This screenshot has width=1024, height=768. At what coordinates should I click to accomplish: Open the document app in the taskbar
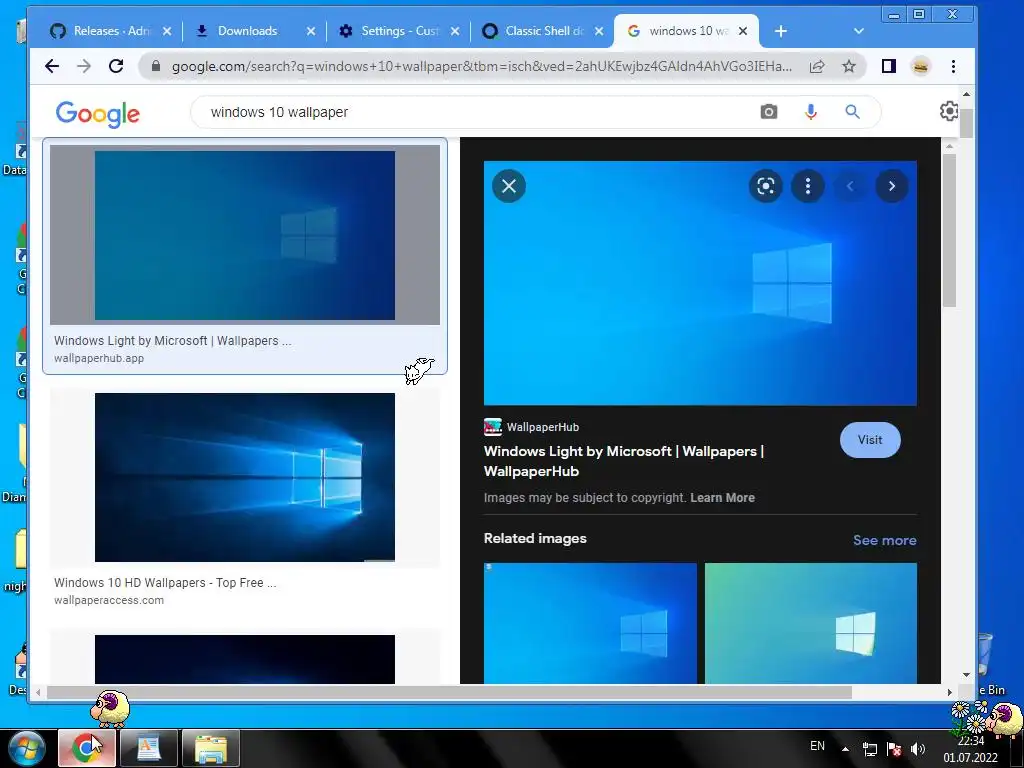pos(148,748)
